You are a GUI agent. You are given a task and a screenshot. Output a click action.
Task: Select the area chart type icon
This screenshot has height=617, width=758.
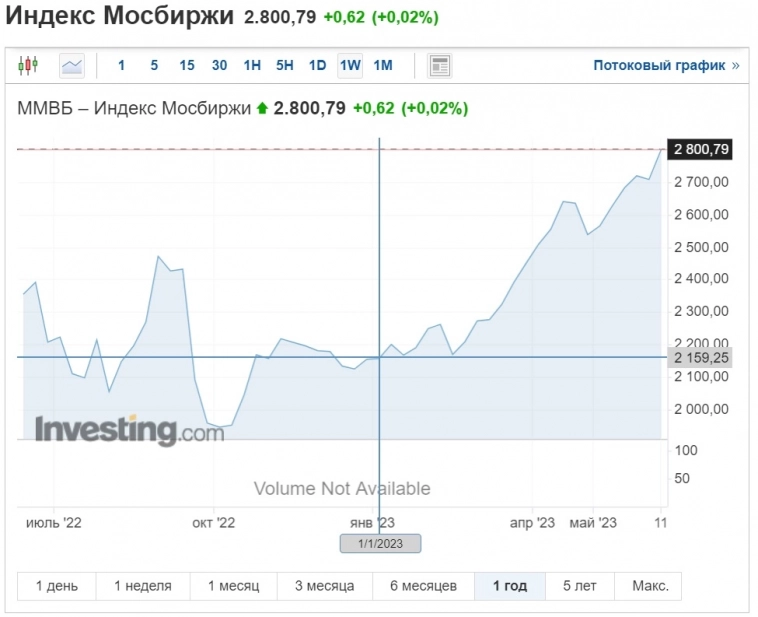[x=72, y=66]
